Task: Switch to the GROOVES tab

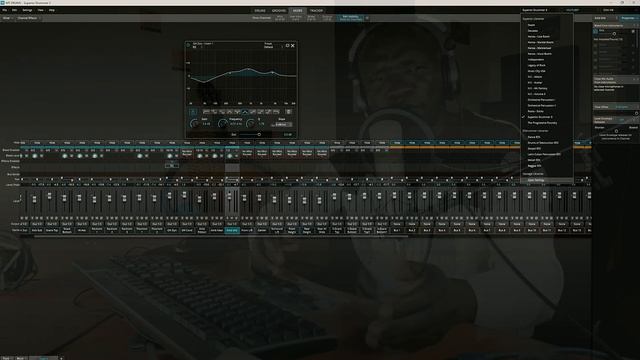Action: tap(279, 11)
